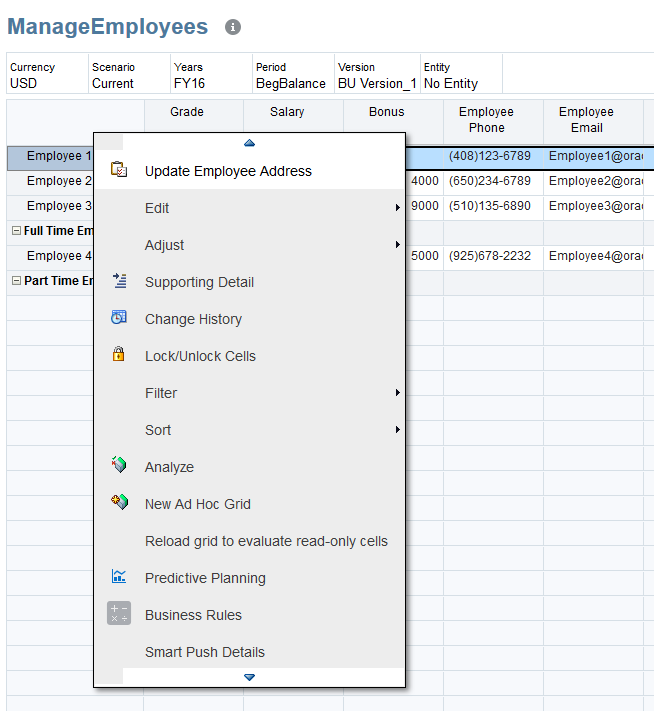Open the Filter submenu

pos(249,393)
